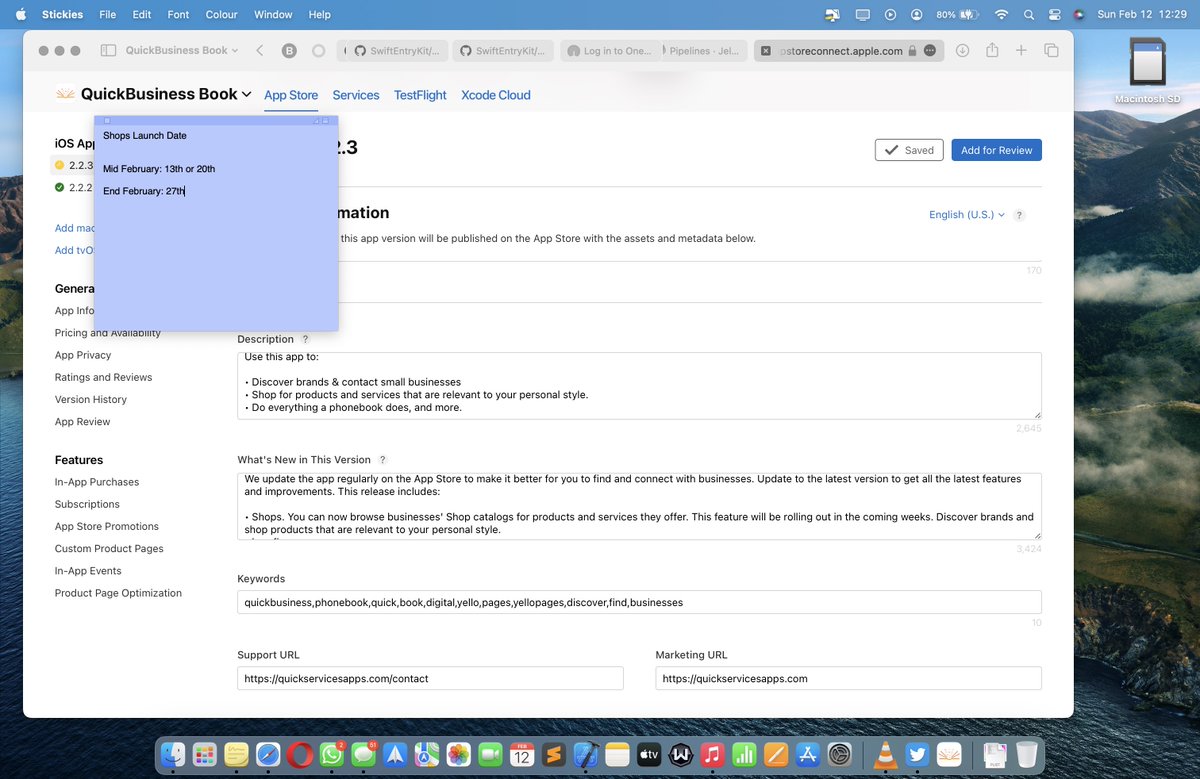Open Control Centre in menu bar
This screenshot has height=779, width=1200.
click(1054, 15)
